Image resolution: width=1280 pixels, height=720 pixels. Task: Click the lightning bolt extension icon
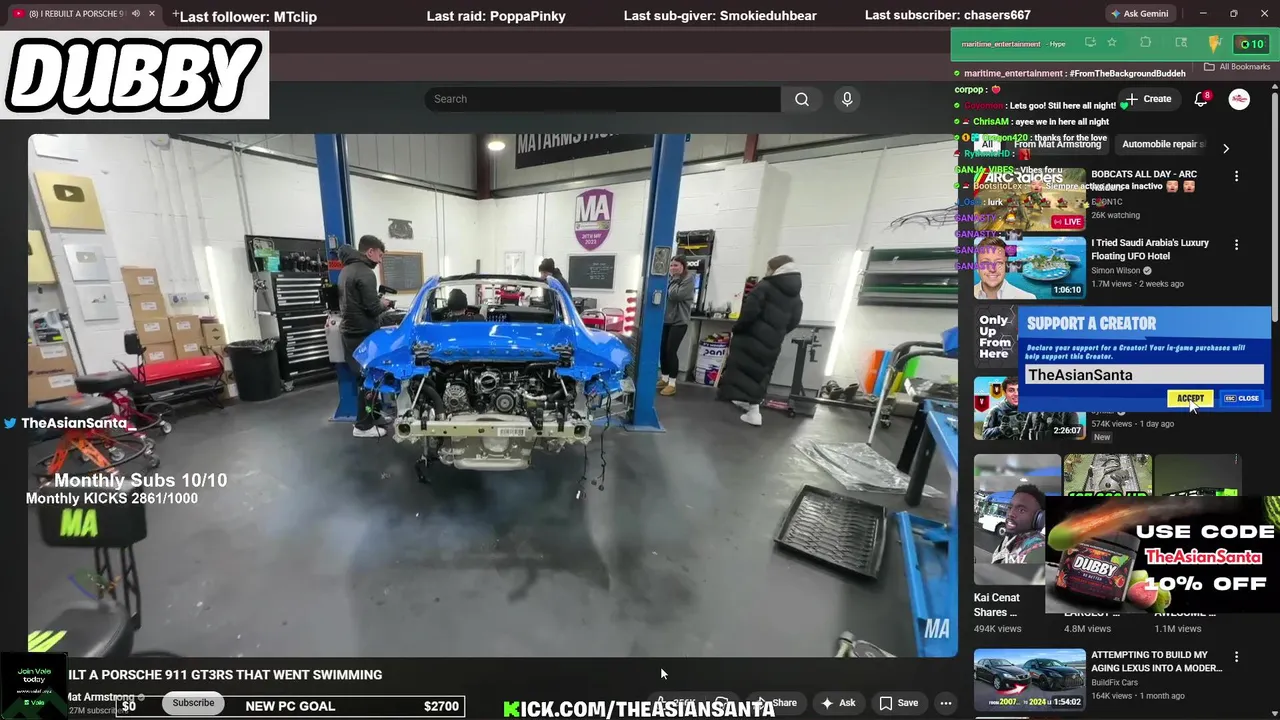(x=1214, y=44)
